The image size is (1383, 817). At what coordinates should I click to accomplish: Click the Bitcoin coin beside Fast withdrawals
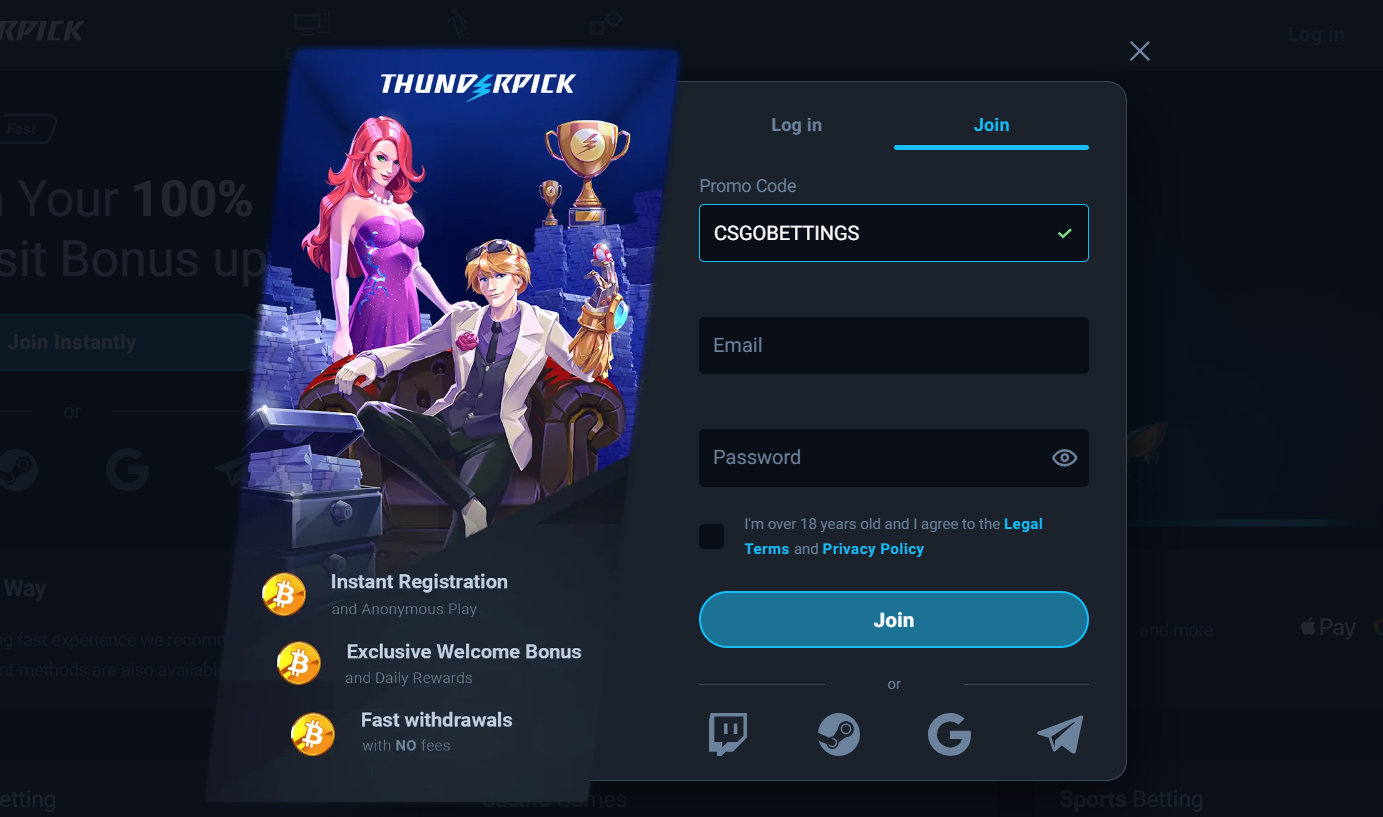313,734
